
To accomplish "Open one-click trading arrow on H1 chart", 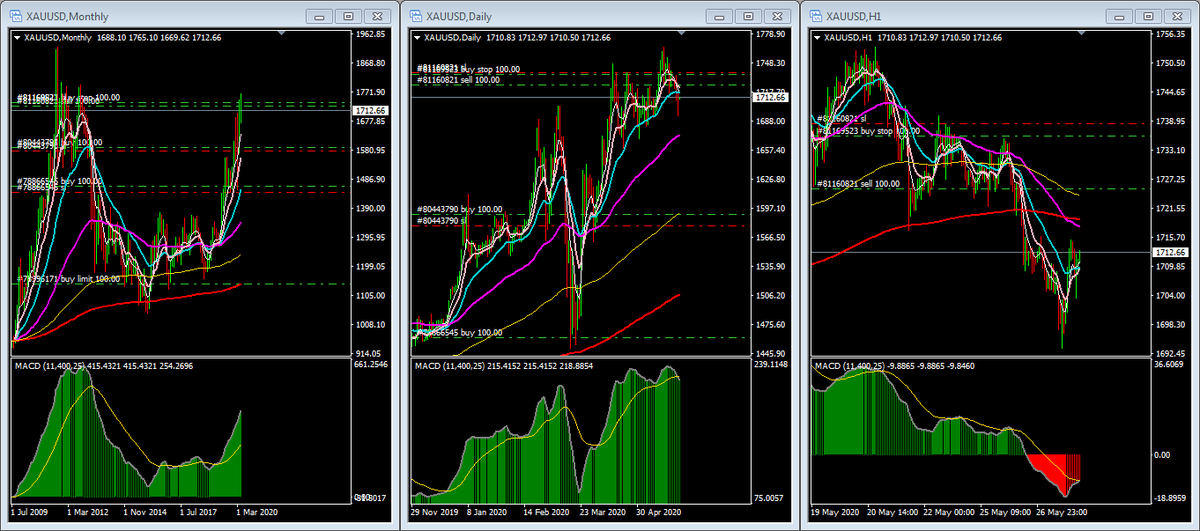I will point(815,37).
